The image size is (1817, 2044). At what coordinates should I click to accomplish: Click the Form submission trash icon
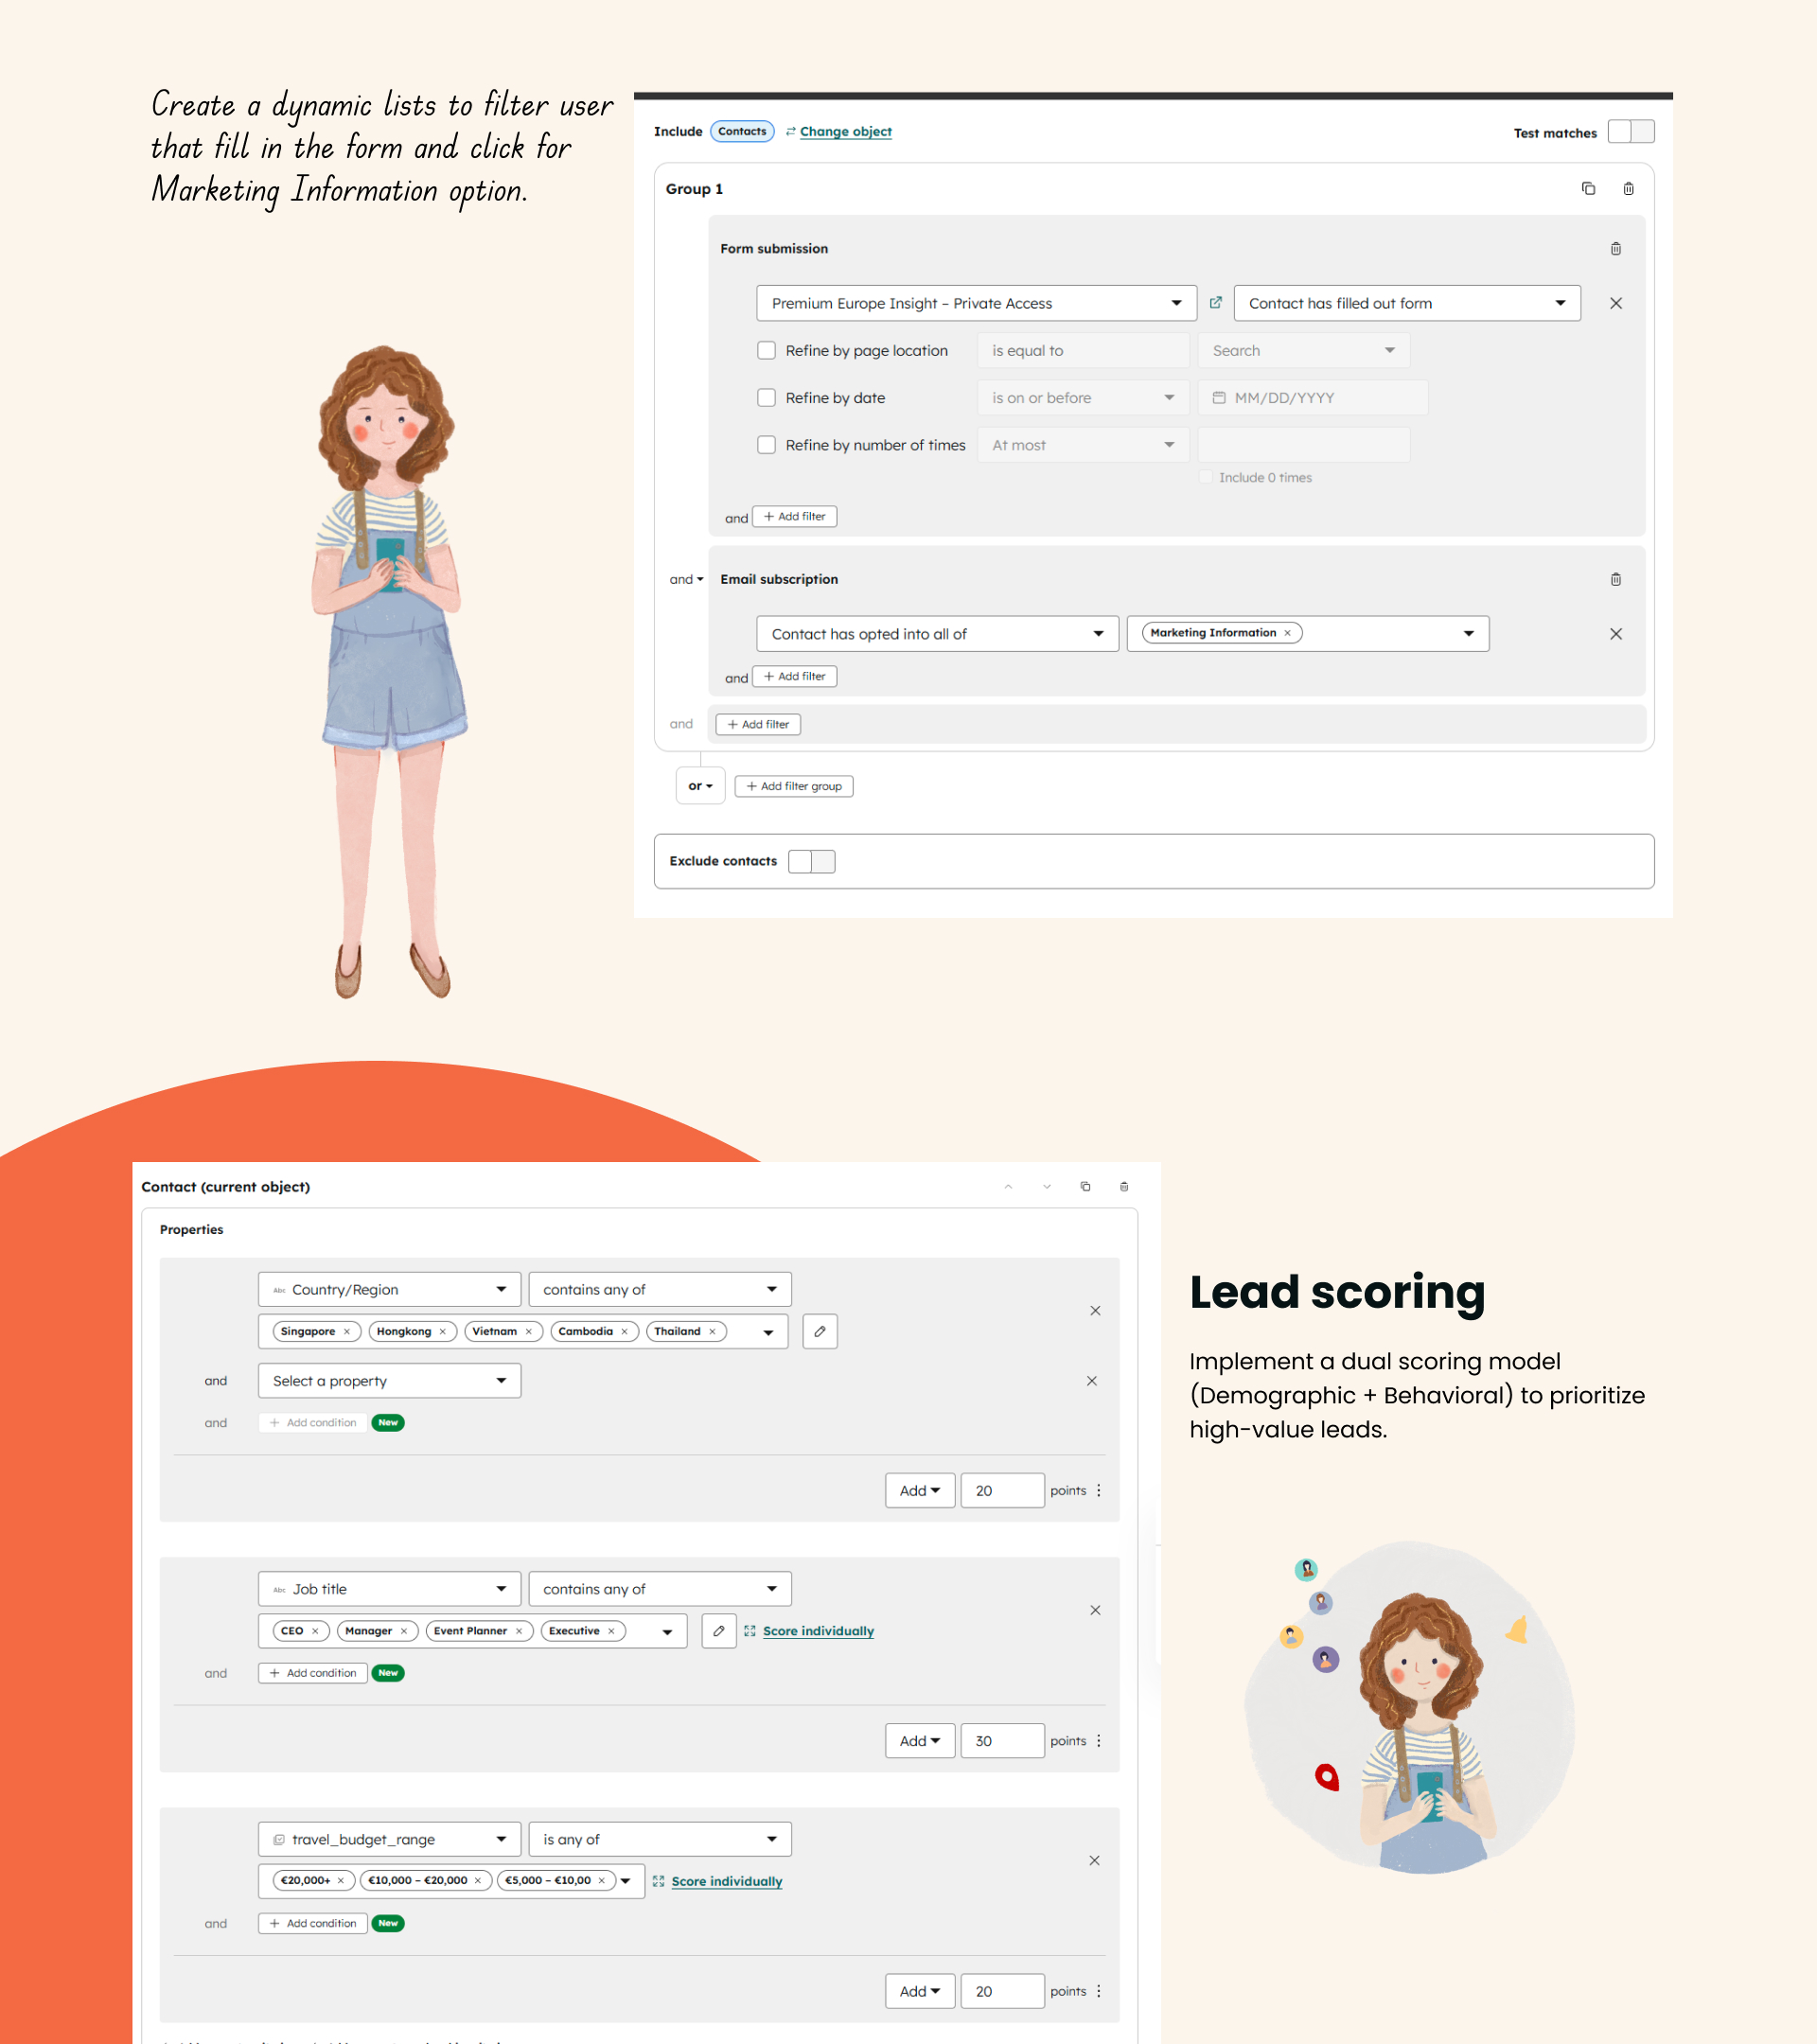(x=1615, y=249)
